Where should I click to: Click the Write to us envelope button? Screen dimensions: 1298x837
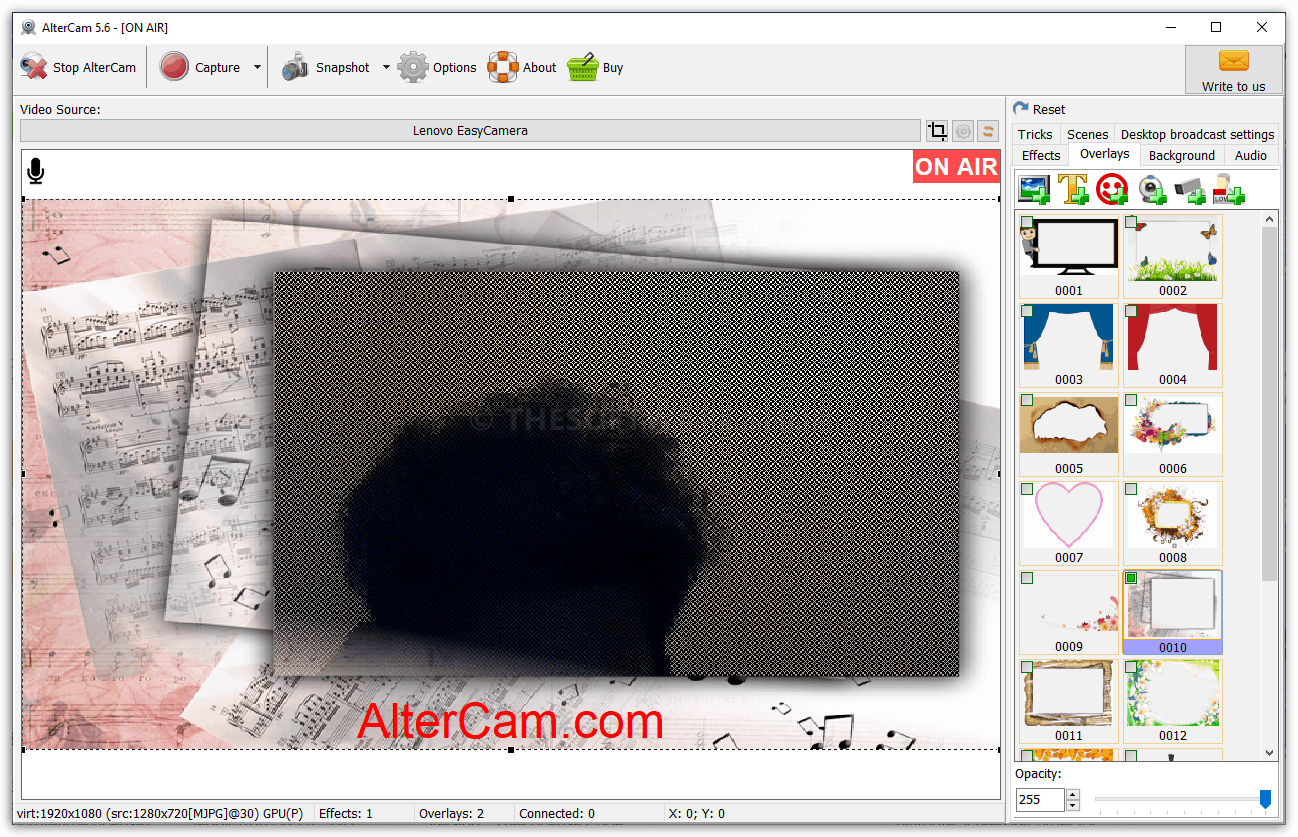[1233, 70]
